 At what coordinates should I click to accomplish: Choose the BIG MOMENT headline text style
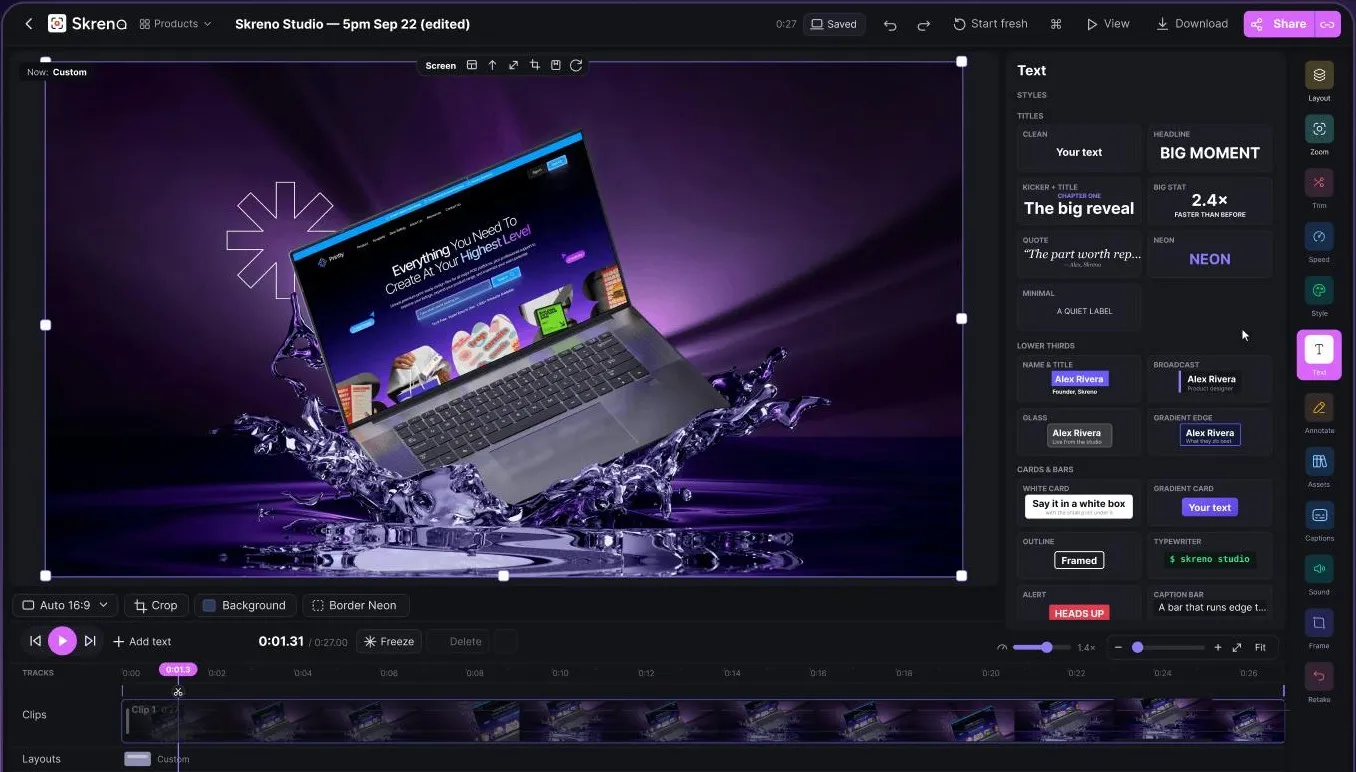point(1210,148)
